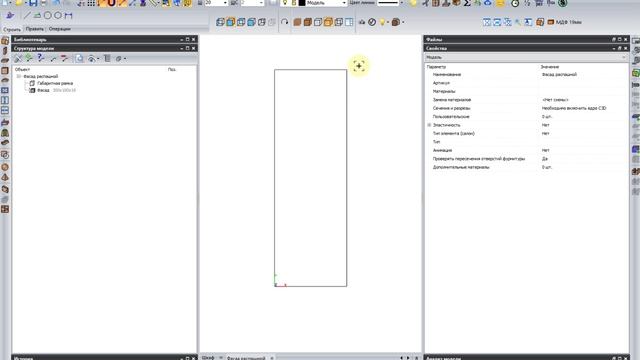The width and height of the screenshot is (640, 360).
Task: Open the Модель layer dropdown
Action: pos(344,3)
